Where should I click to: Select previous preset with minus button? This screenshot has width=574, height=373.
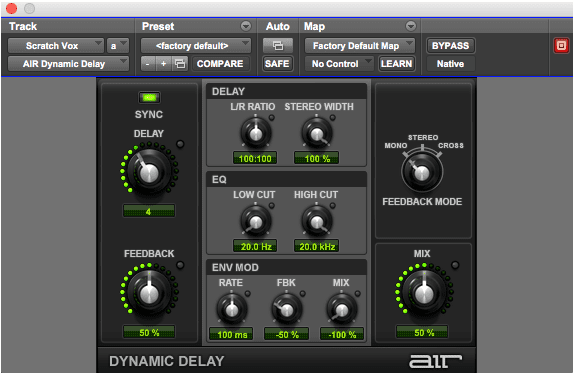tap(148, 64)
